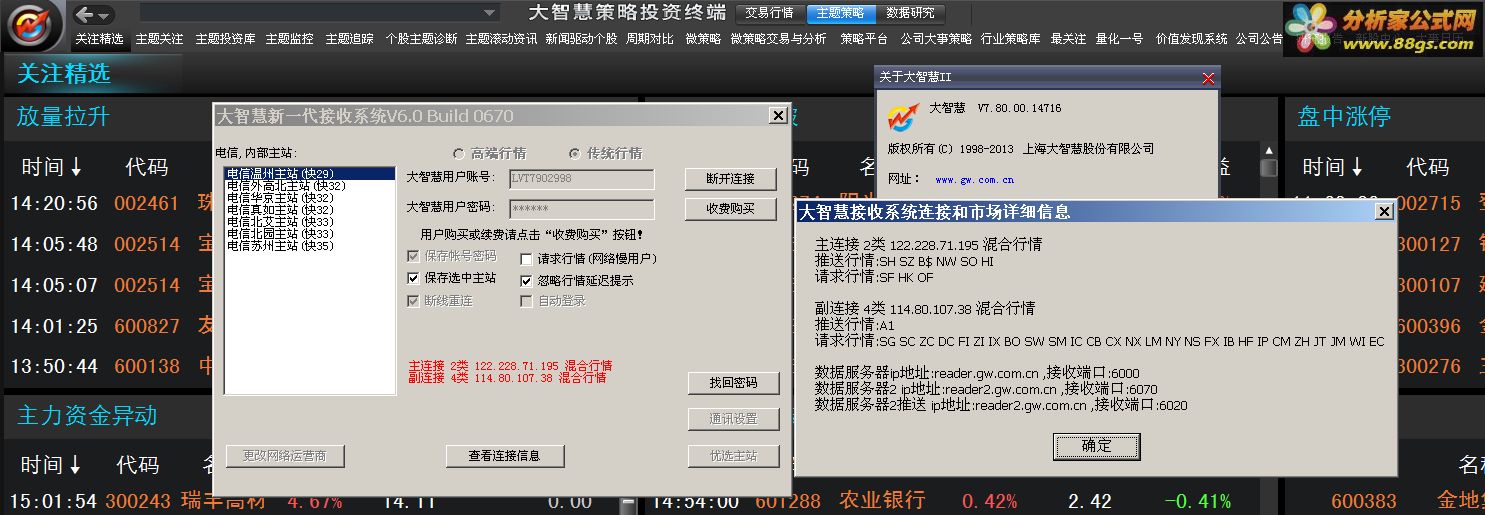Click 大智慧用户密码 input field
The width and height of the screenshot is (1485, 515).
(582, 209)
